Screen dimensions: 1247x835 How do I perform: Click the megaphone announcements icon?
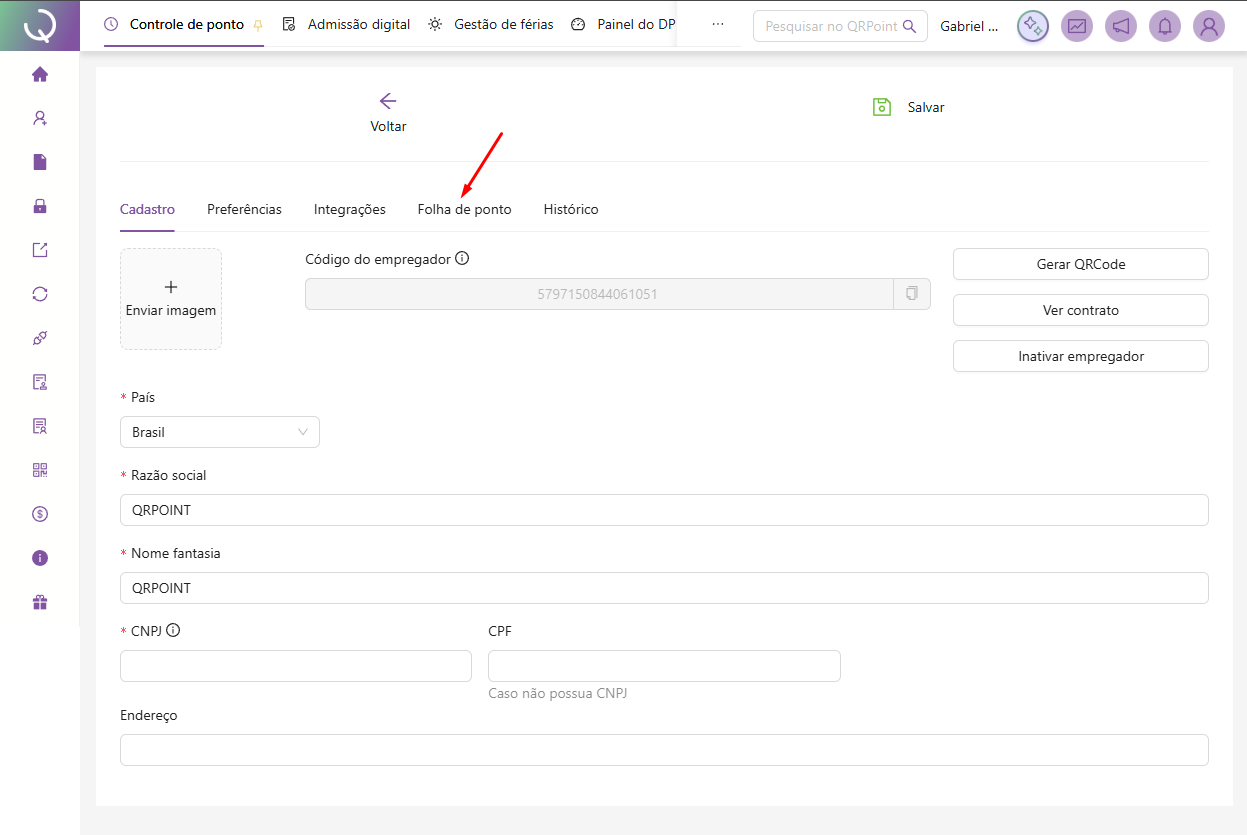pyautogui.click(x=1121, y=26)
